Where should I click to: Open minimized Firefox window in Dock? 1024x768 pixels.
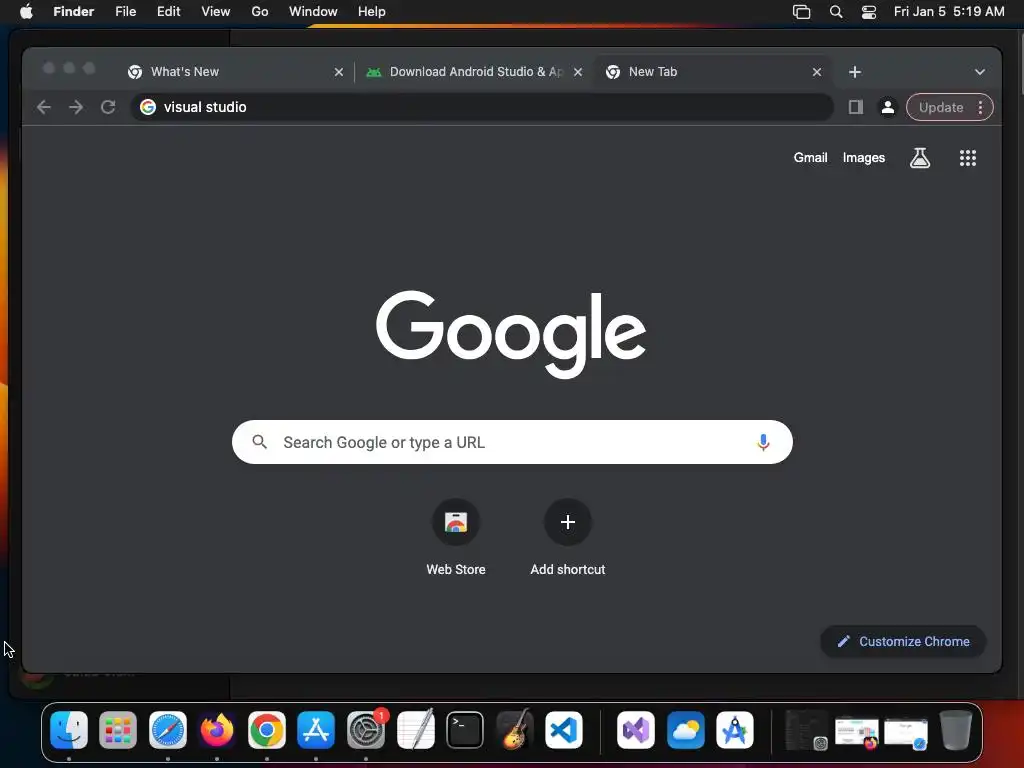click(x=856, y=731)
